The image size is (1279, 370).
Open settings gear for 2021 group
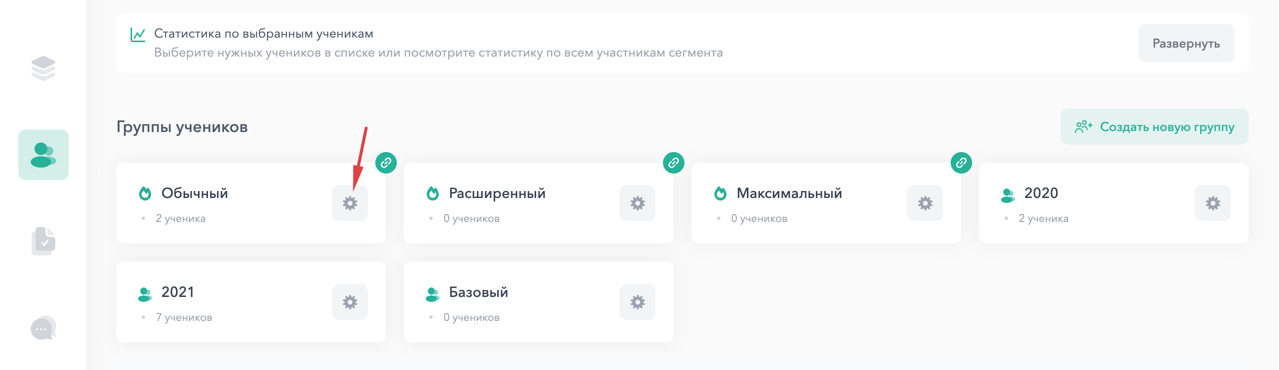[350, 302]
